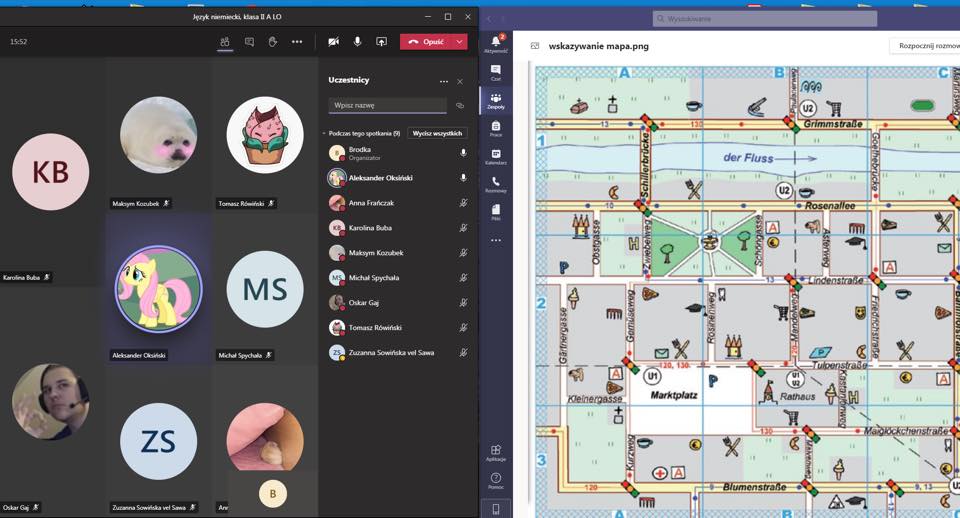The image size is (960, 518).
Task: Raise your hand in the meeting
Action: pos(272,42)
